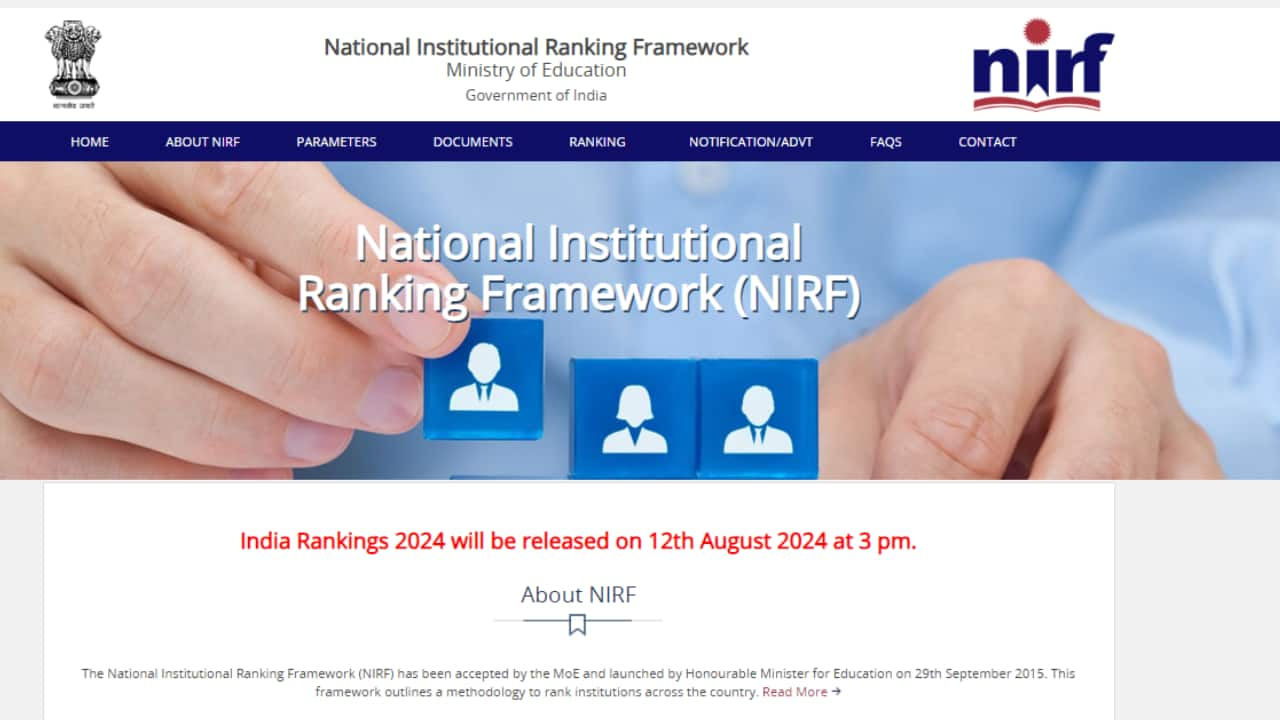Click the Government of India header text
The image size is (1280, 720).
536,95
